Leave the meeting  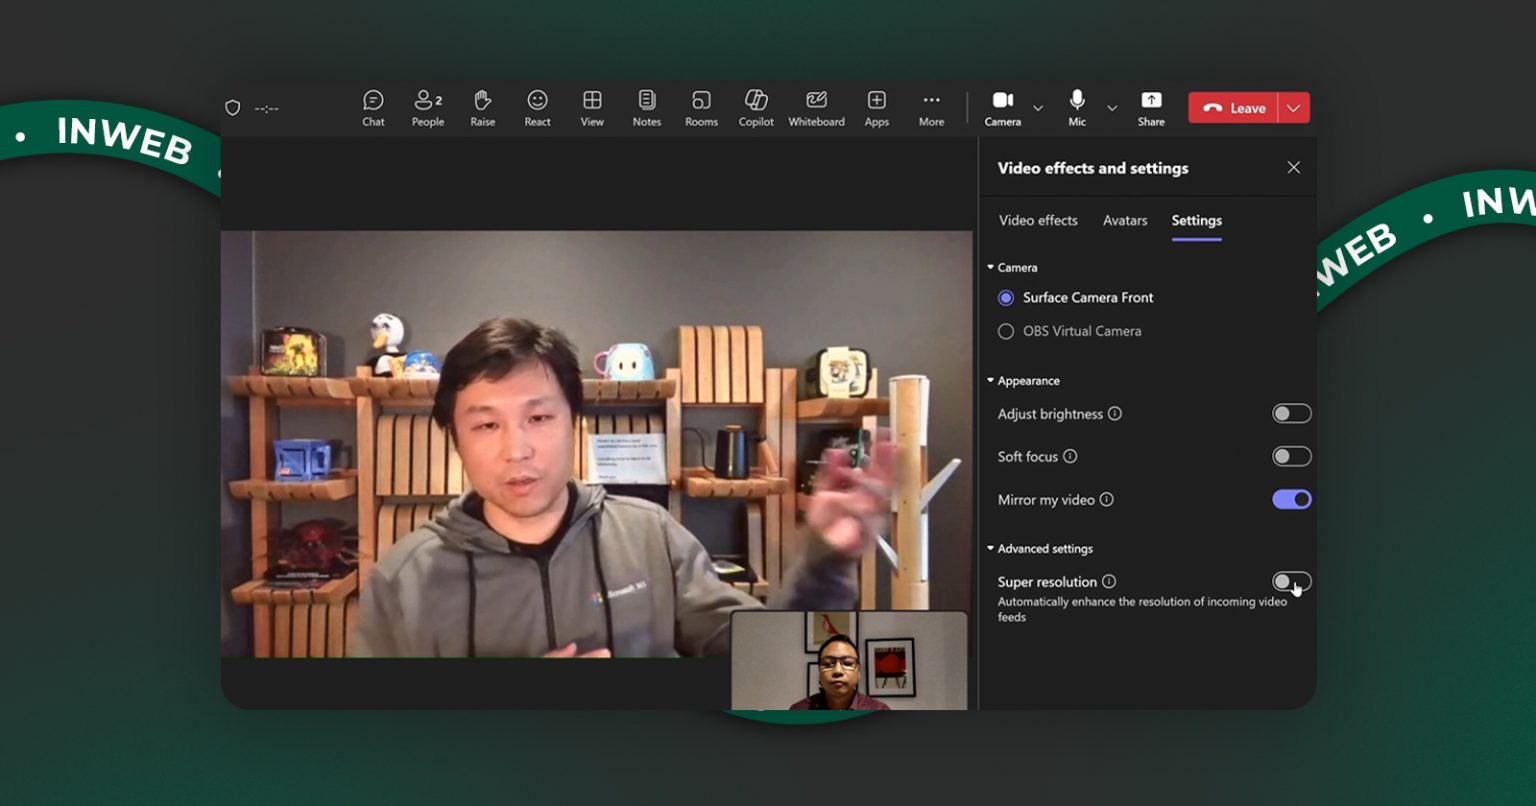click(x=1234, y=108)
